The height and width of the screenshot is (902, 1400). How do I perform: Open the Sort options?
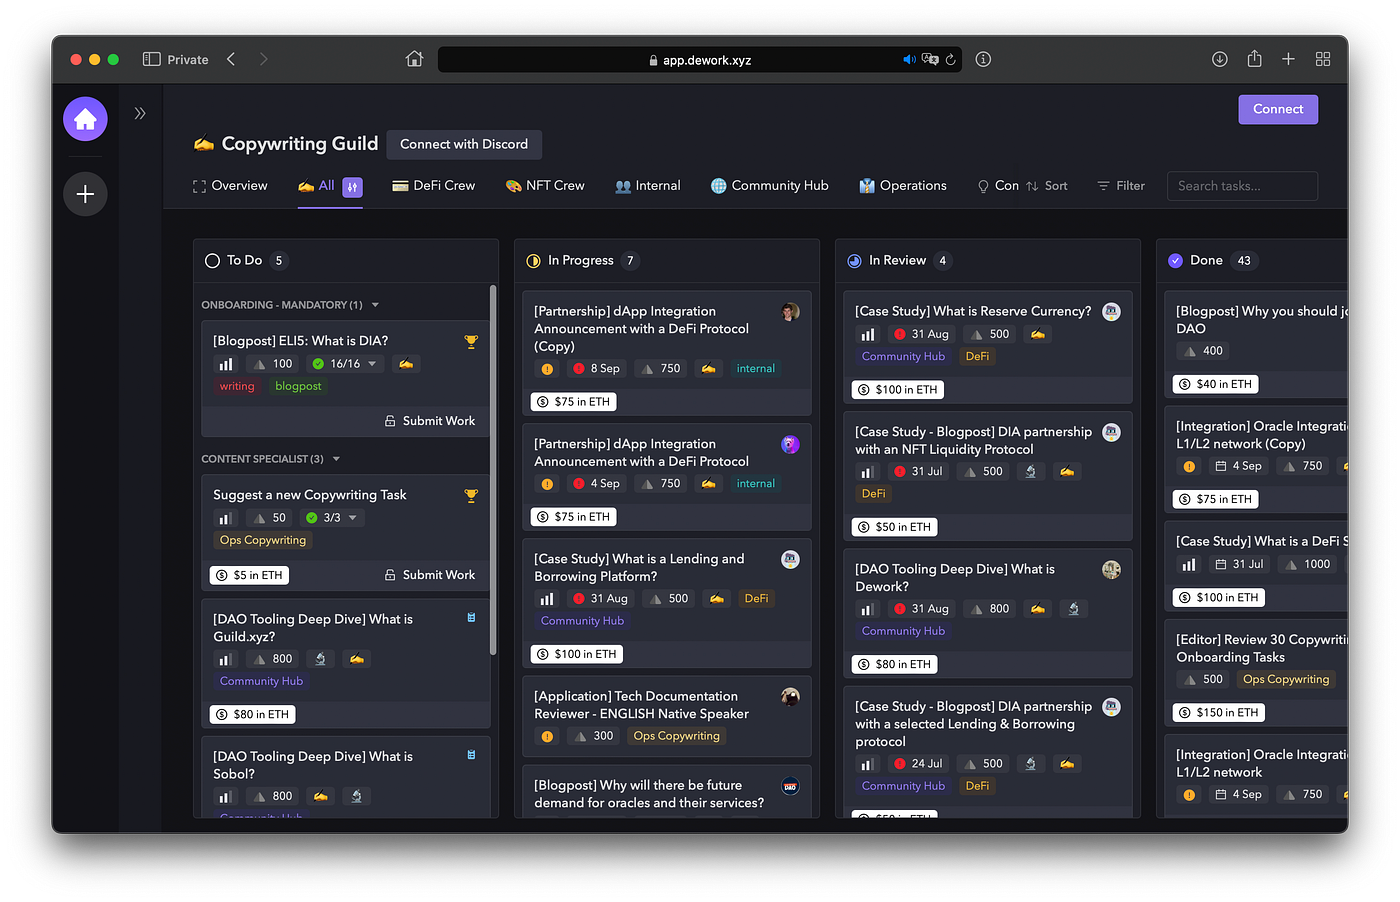click(1046, 186)
